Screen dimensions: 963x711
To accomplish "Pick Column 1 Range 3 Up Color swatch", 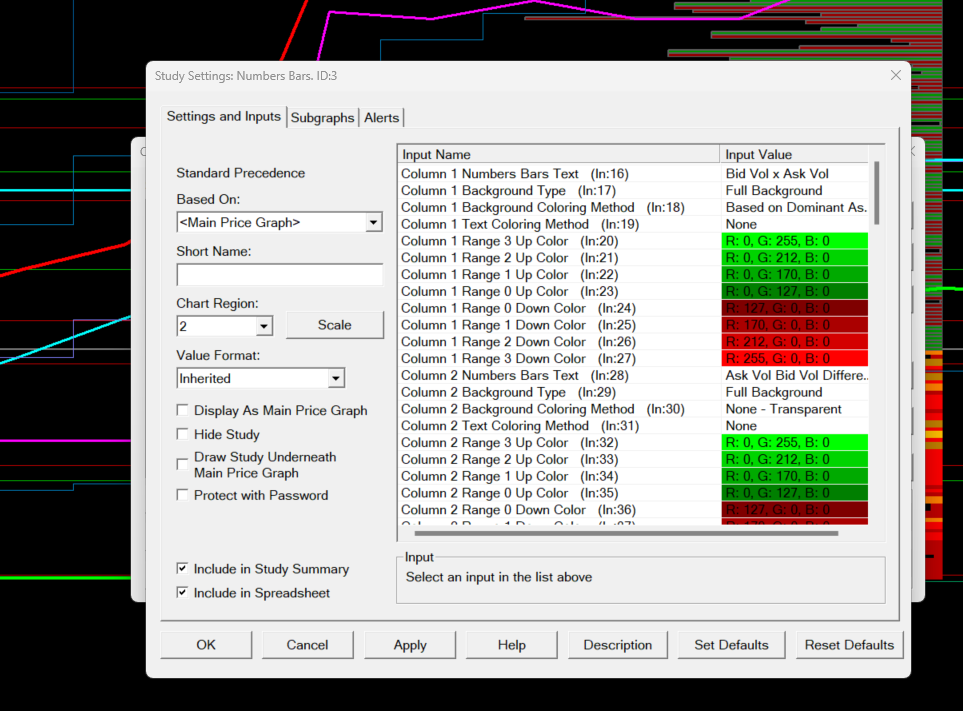I will pyautogui.click(x=794, y=241).
